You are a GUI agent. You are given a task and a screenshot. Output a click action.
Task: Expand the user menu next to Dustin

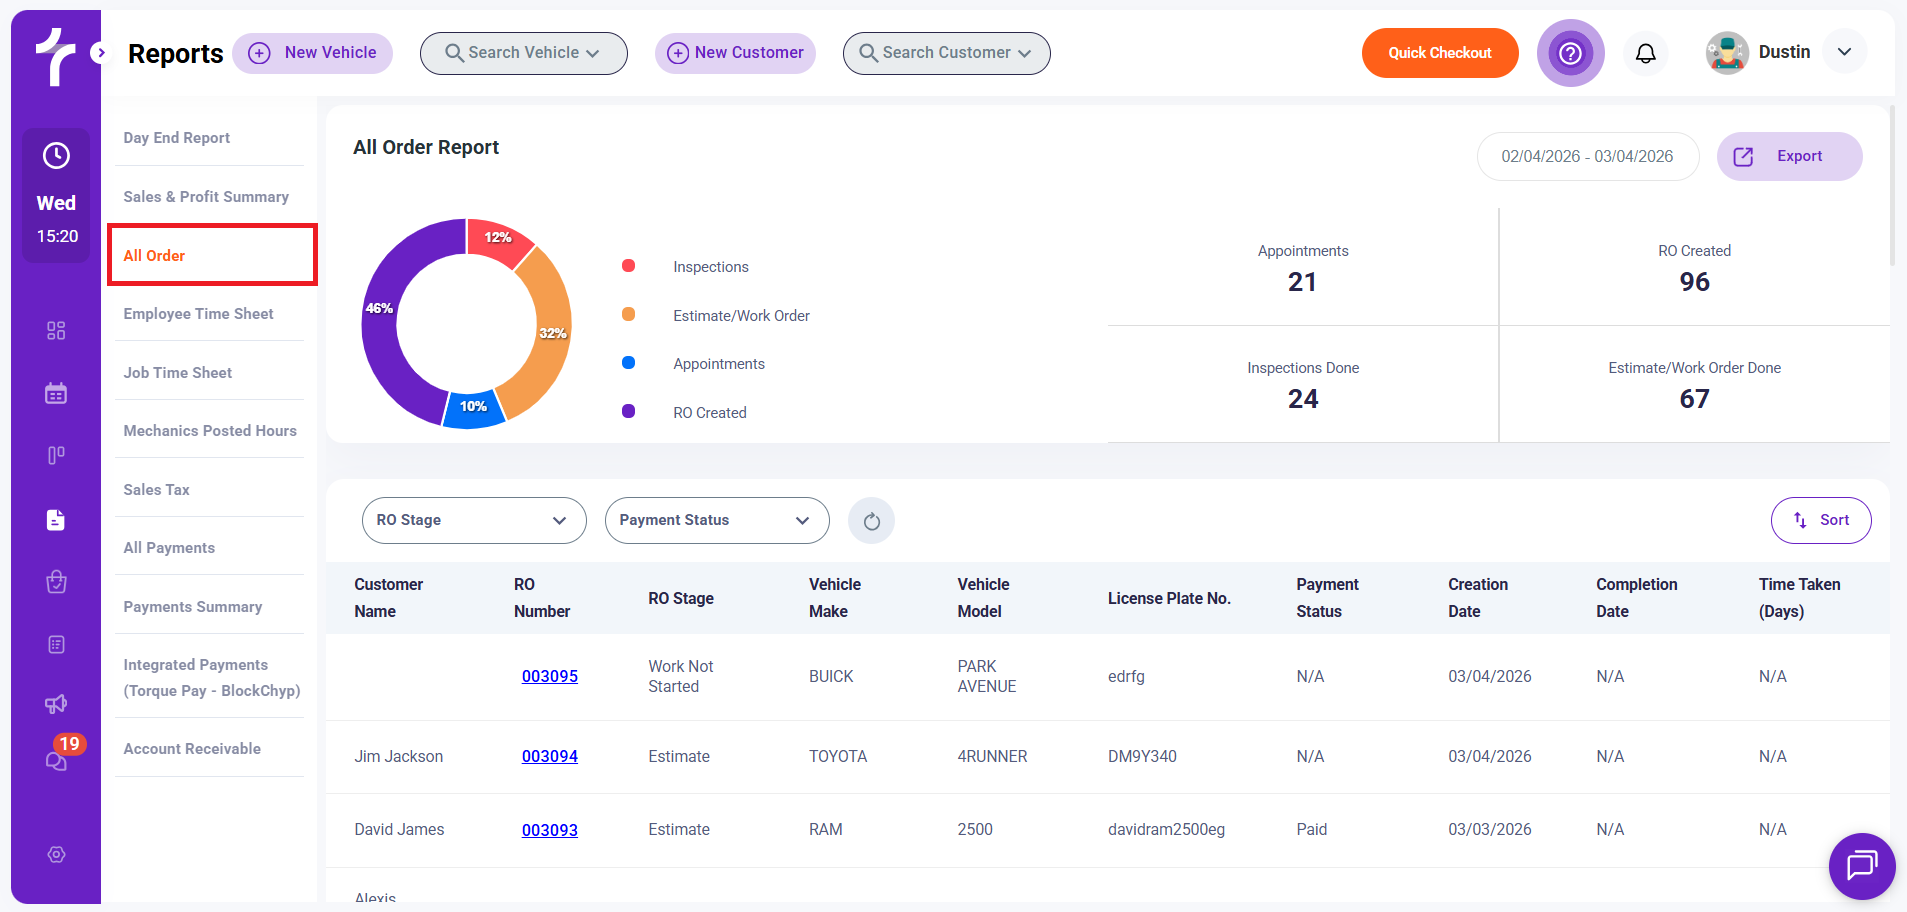pos(1844,52)
